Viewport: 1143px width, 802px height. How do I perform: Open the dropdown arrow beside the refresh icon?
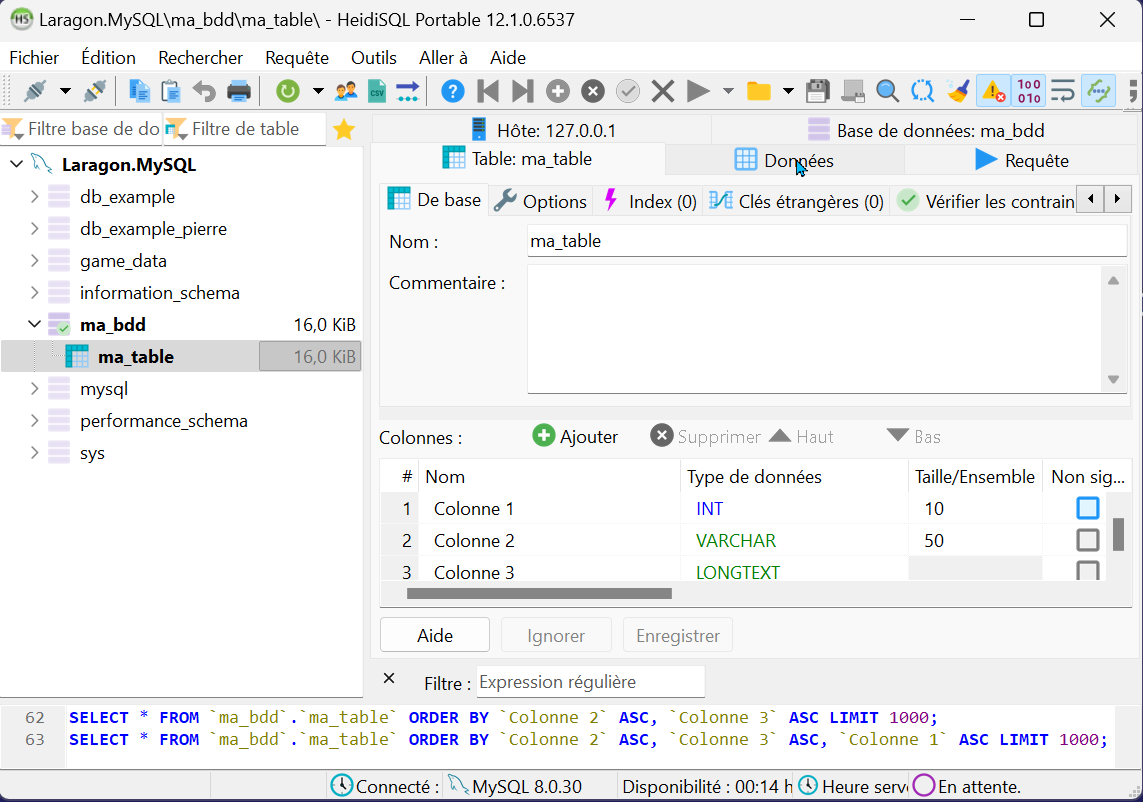(318, 92)
